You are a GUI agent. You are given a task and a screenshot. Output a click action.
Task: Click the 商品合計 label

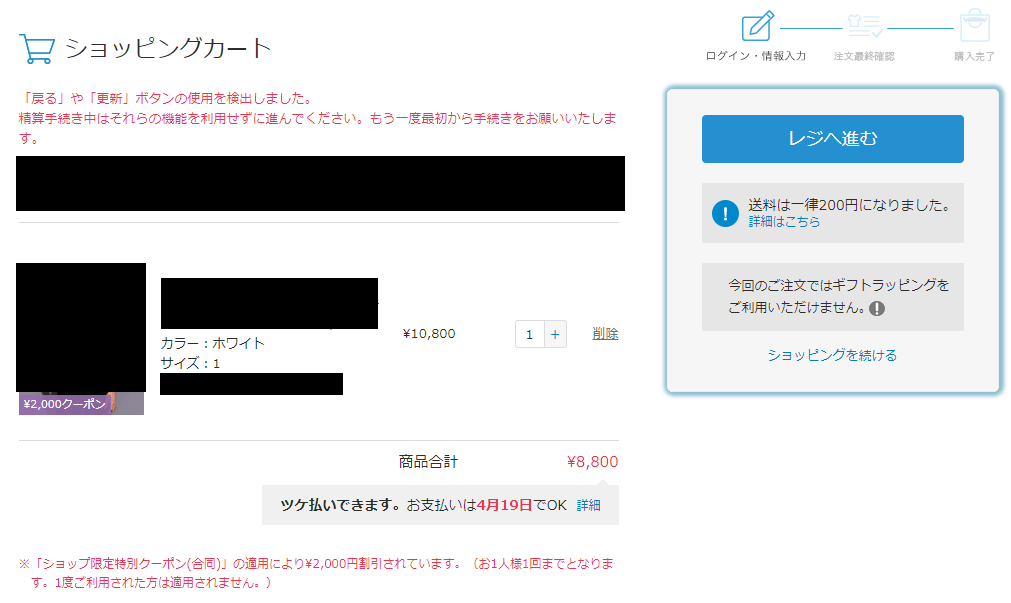[x=428, y=462]
